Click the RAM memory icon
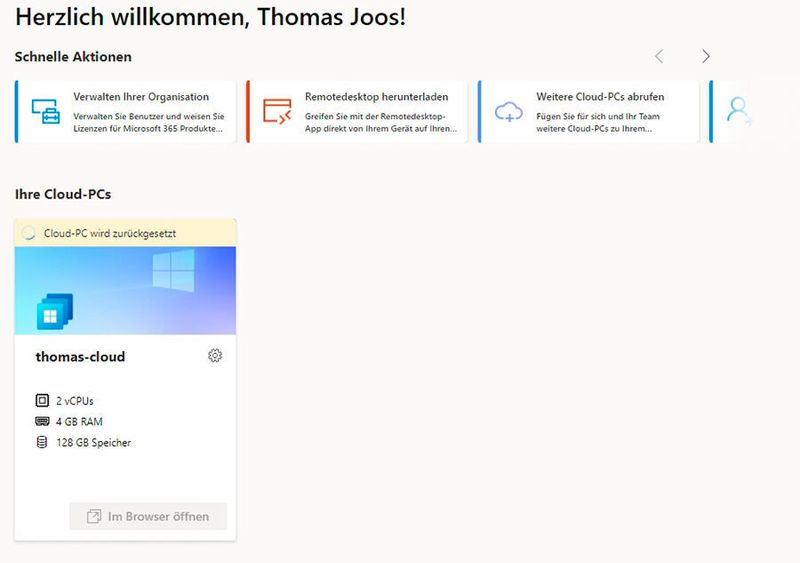Screen dimensions: 800x563 coord(42,421)
